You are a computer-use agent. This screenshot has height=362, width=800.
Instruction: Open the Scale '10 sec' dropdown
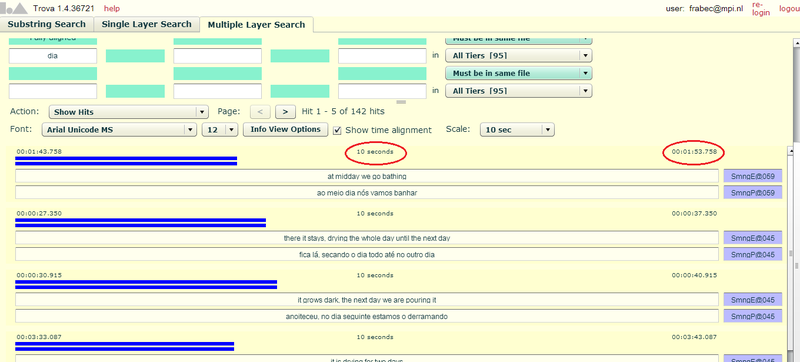(517, 130)
